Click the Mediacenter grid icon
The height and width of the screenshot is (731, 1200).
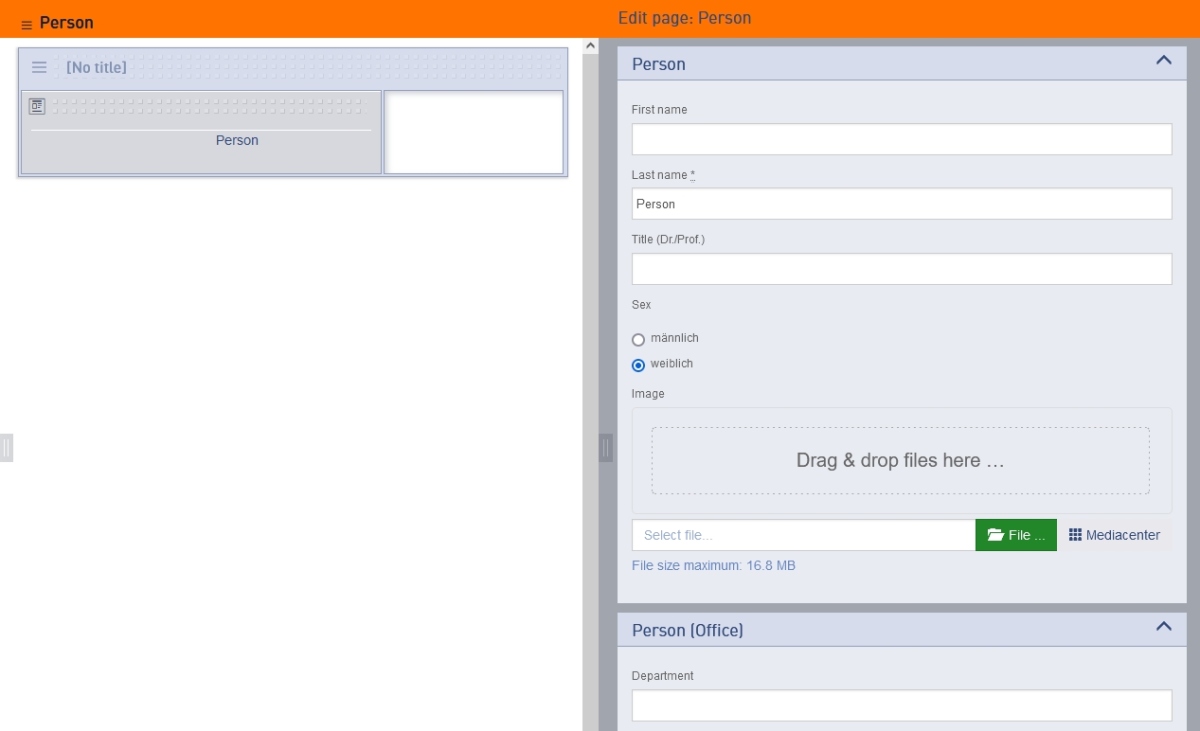point(1075,535)
